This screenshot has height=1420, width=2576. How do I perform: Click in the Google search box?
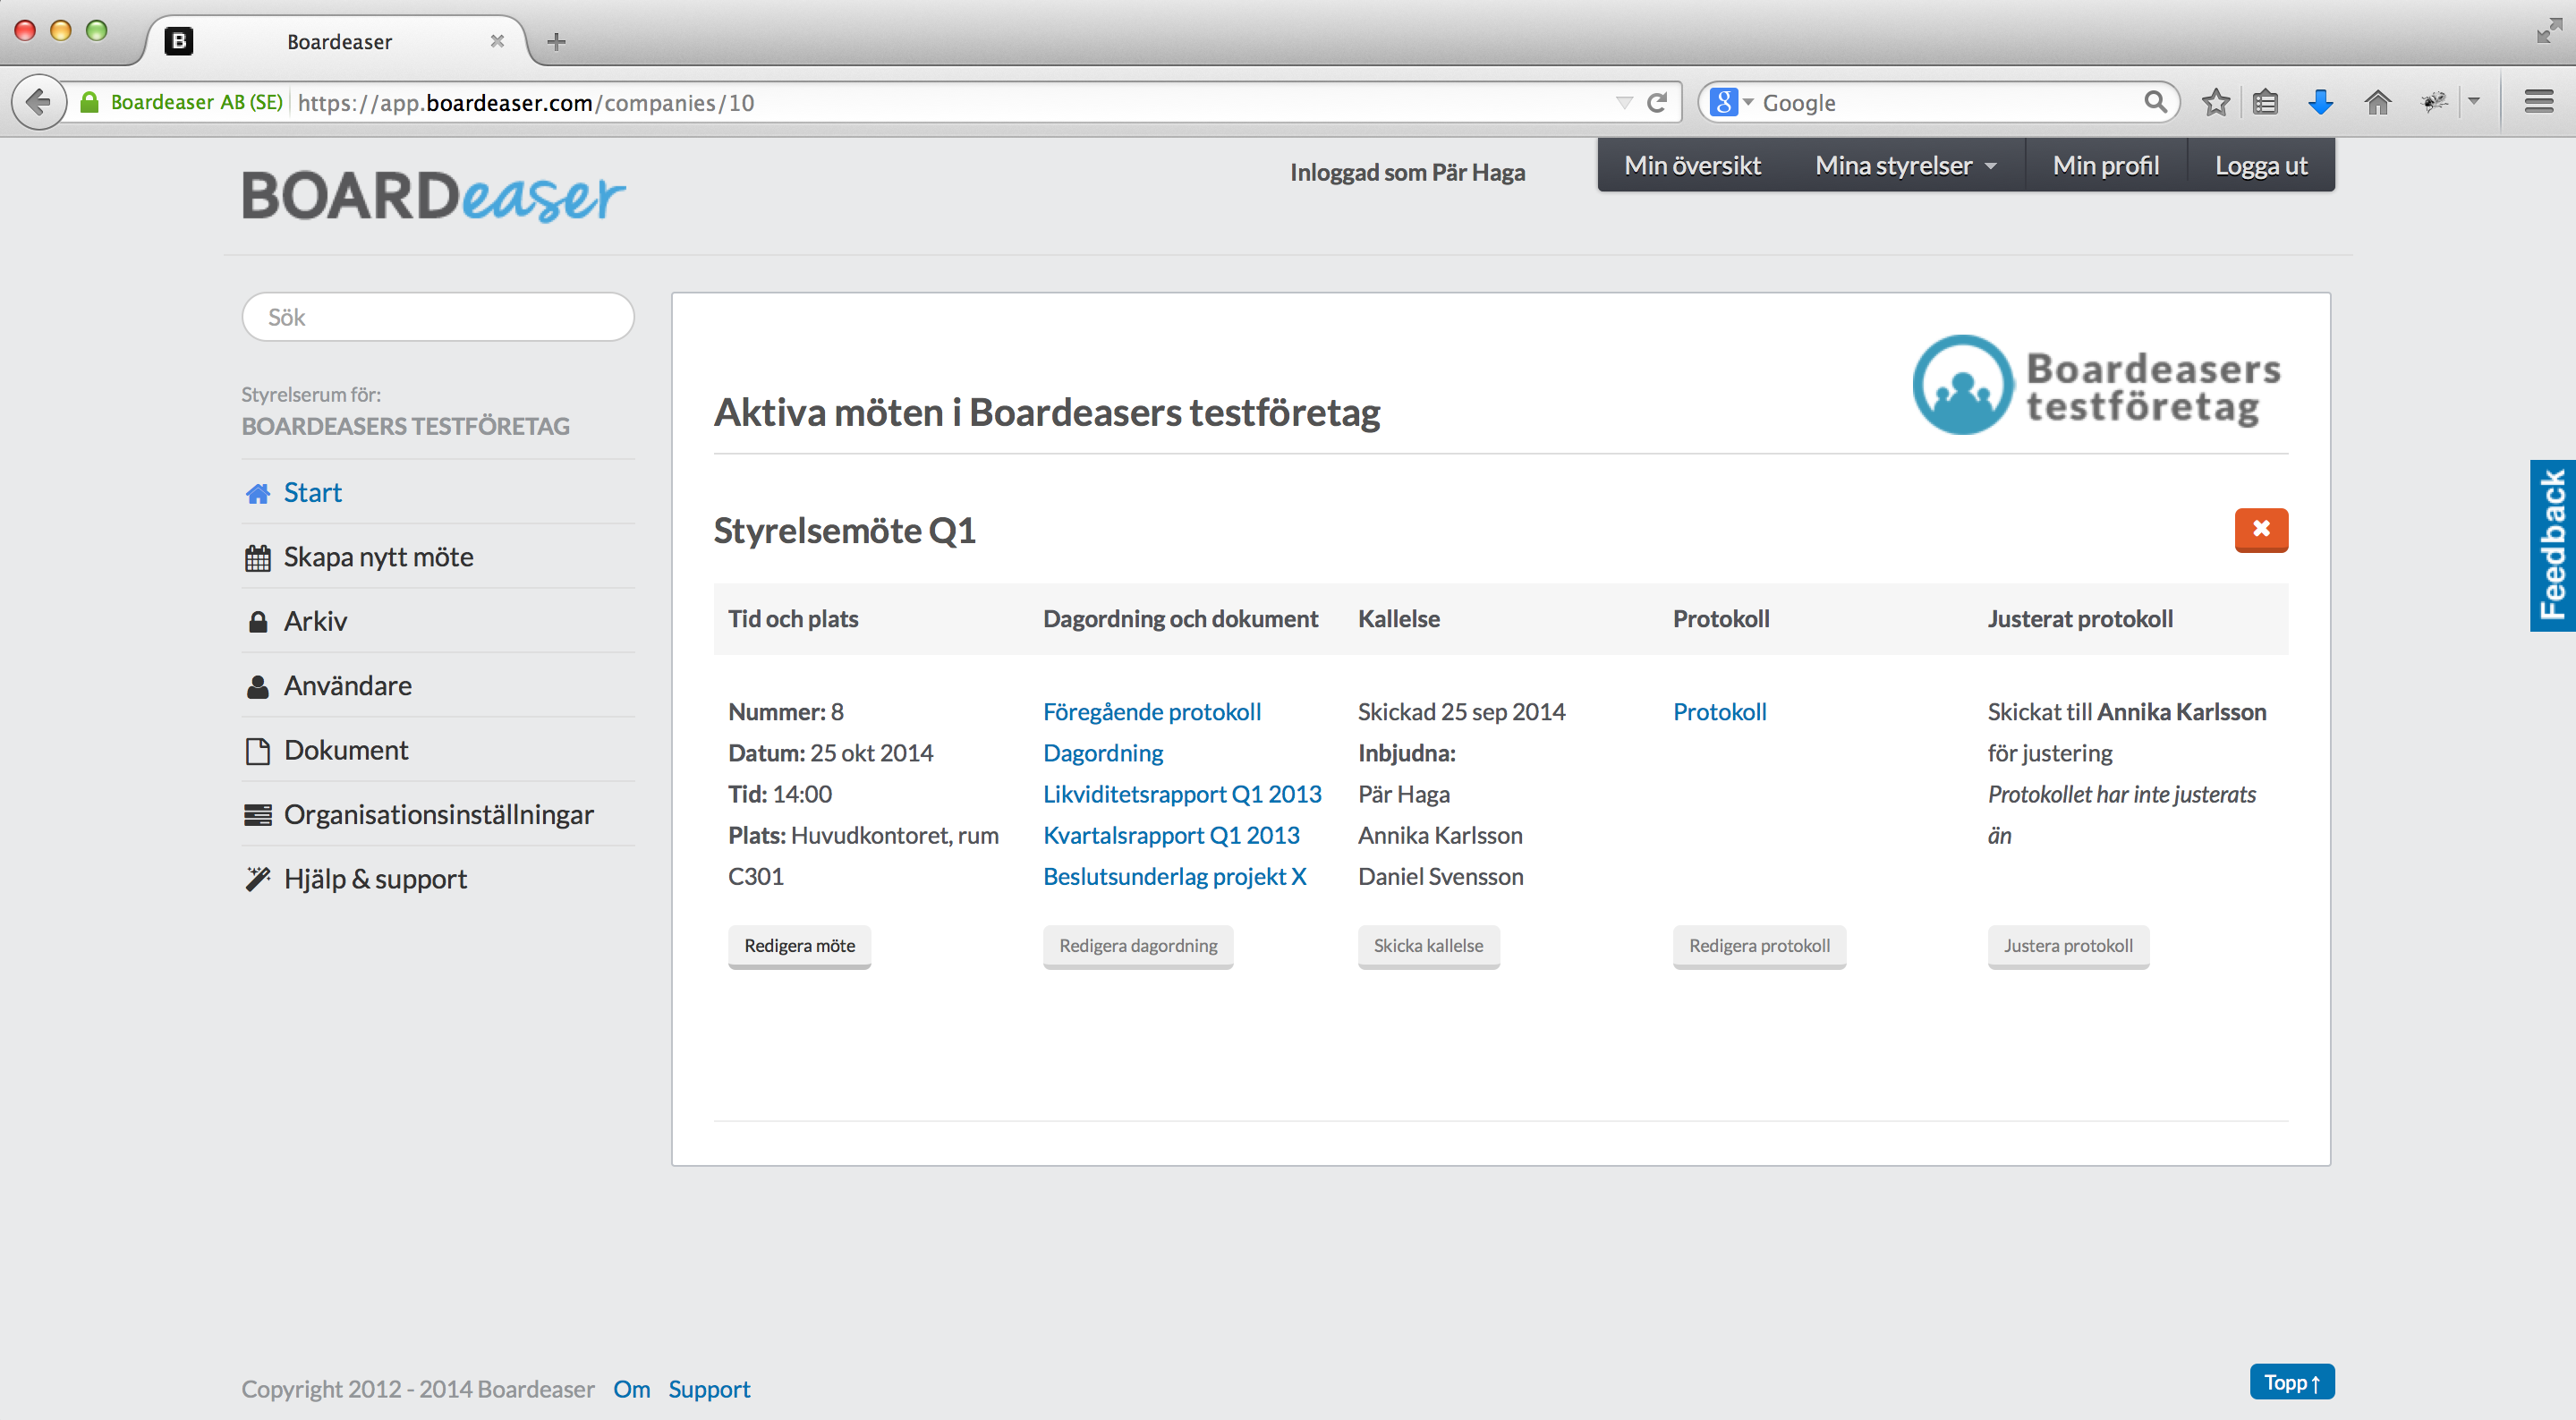pos(1950,102)
